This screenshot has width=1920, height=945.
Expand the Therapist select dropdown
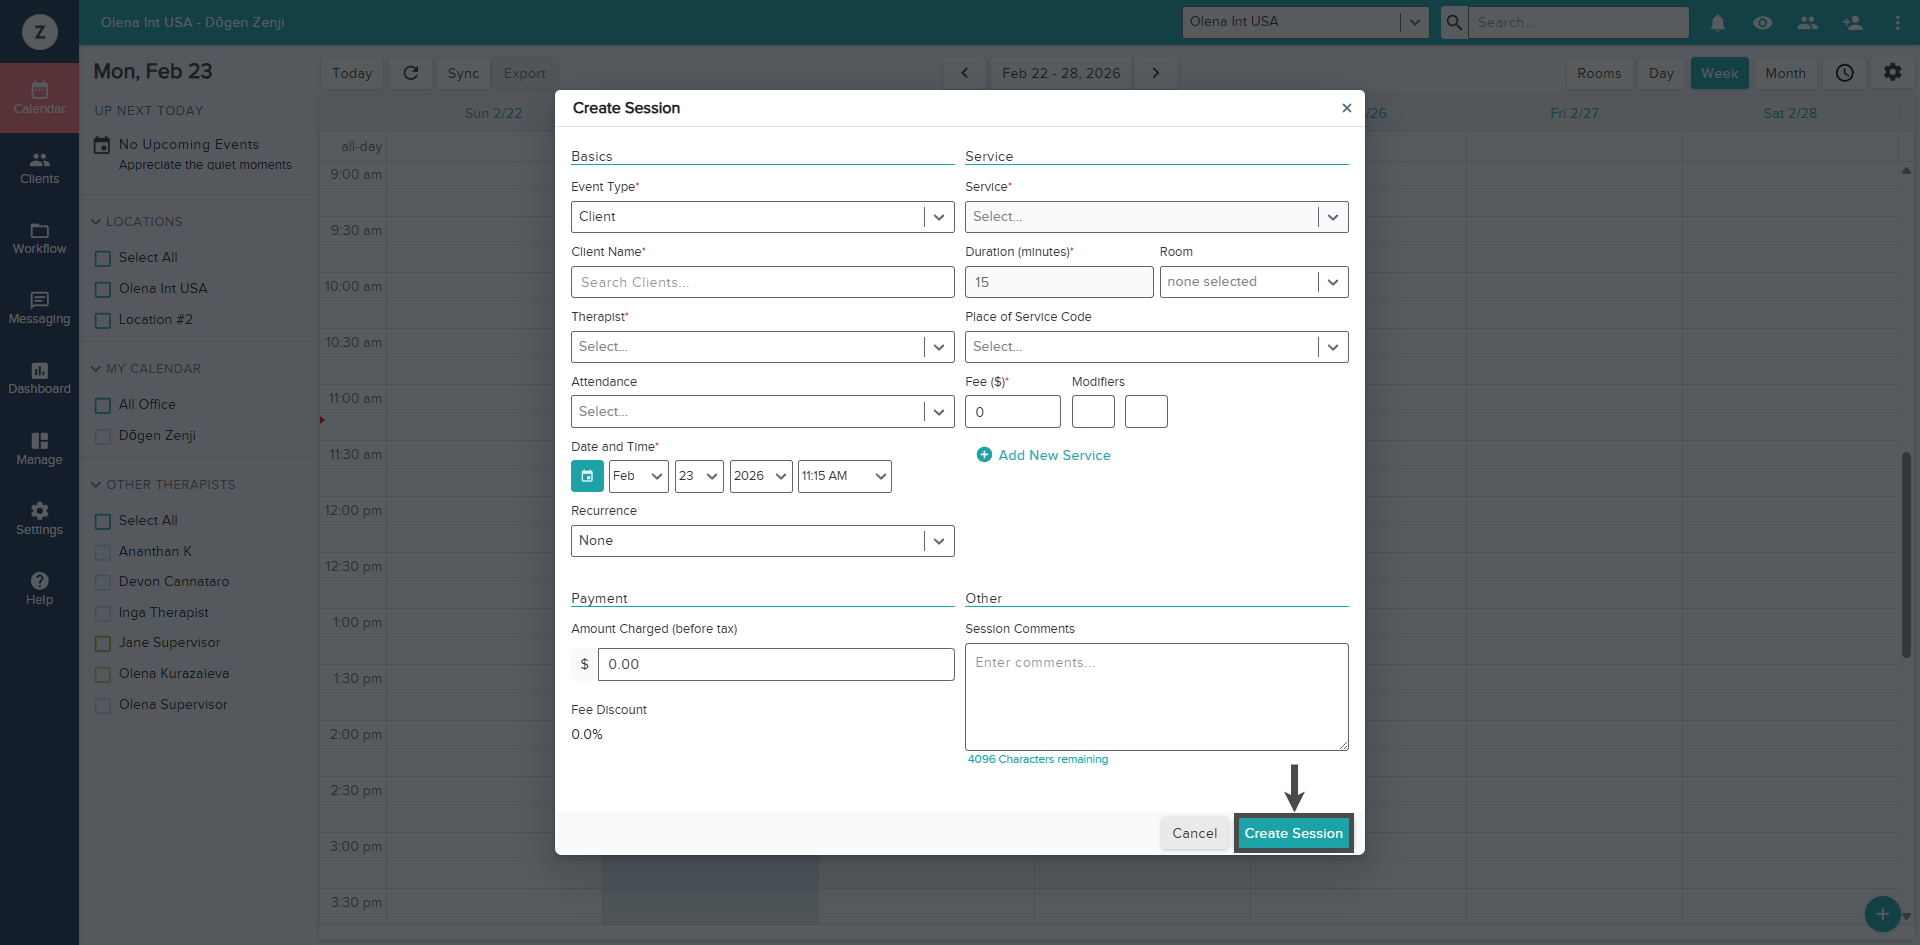(x=762, y=347)
